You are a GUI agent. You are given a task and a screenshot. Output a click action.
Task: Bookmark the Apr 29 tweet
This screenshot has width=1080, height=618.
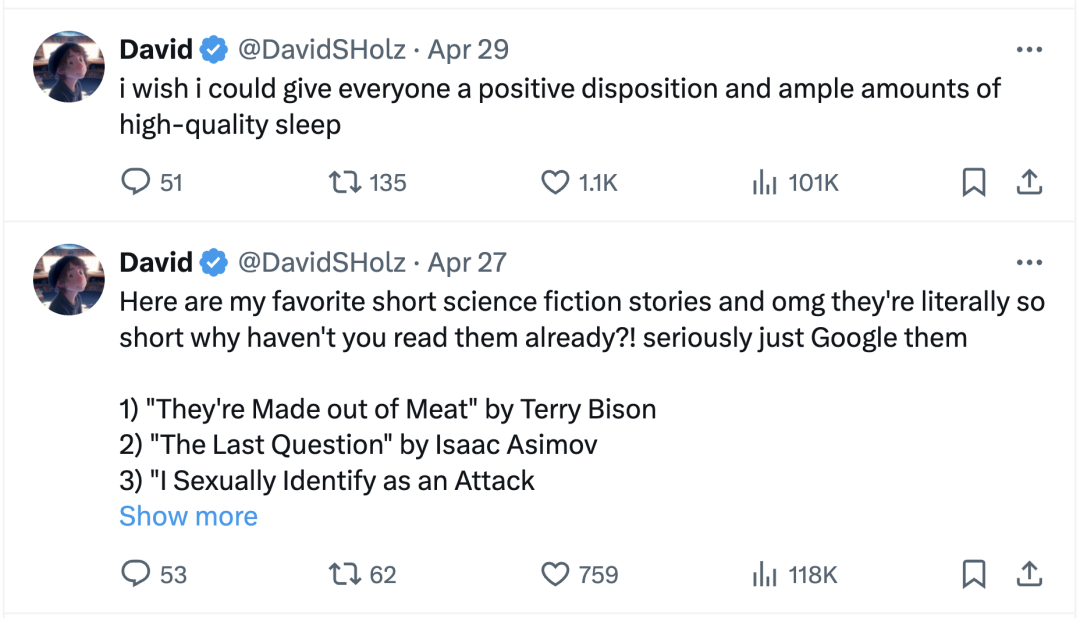[x=974, y=182]
